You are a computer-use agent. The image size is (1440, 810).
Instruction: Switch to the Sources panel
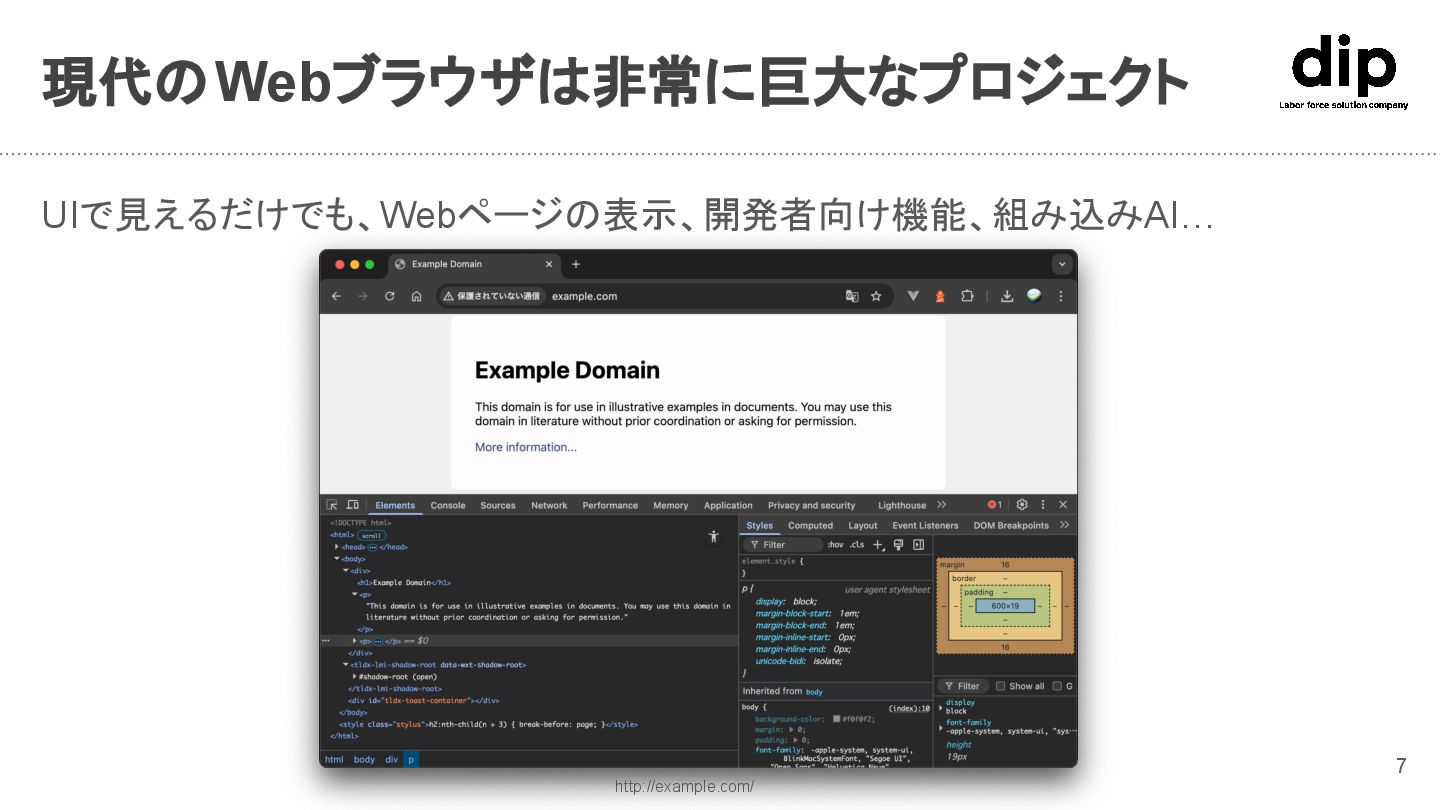[x=498, y=506]
